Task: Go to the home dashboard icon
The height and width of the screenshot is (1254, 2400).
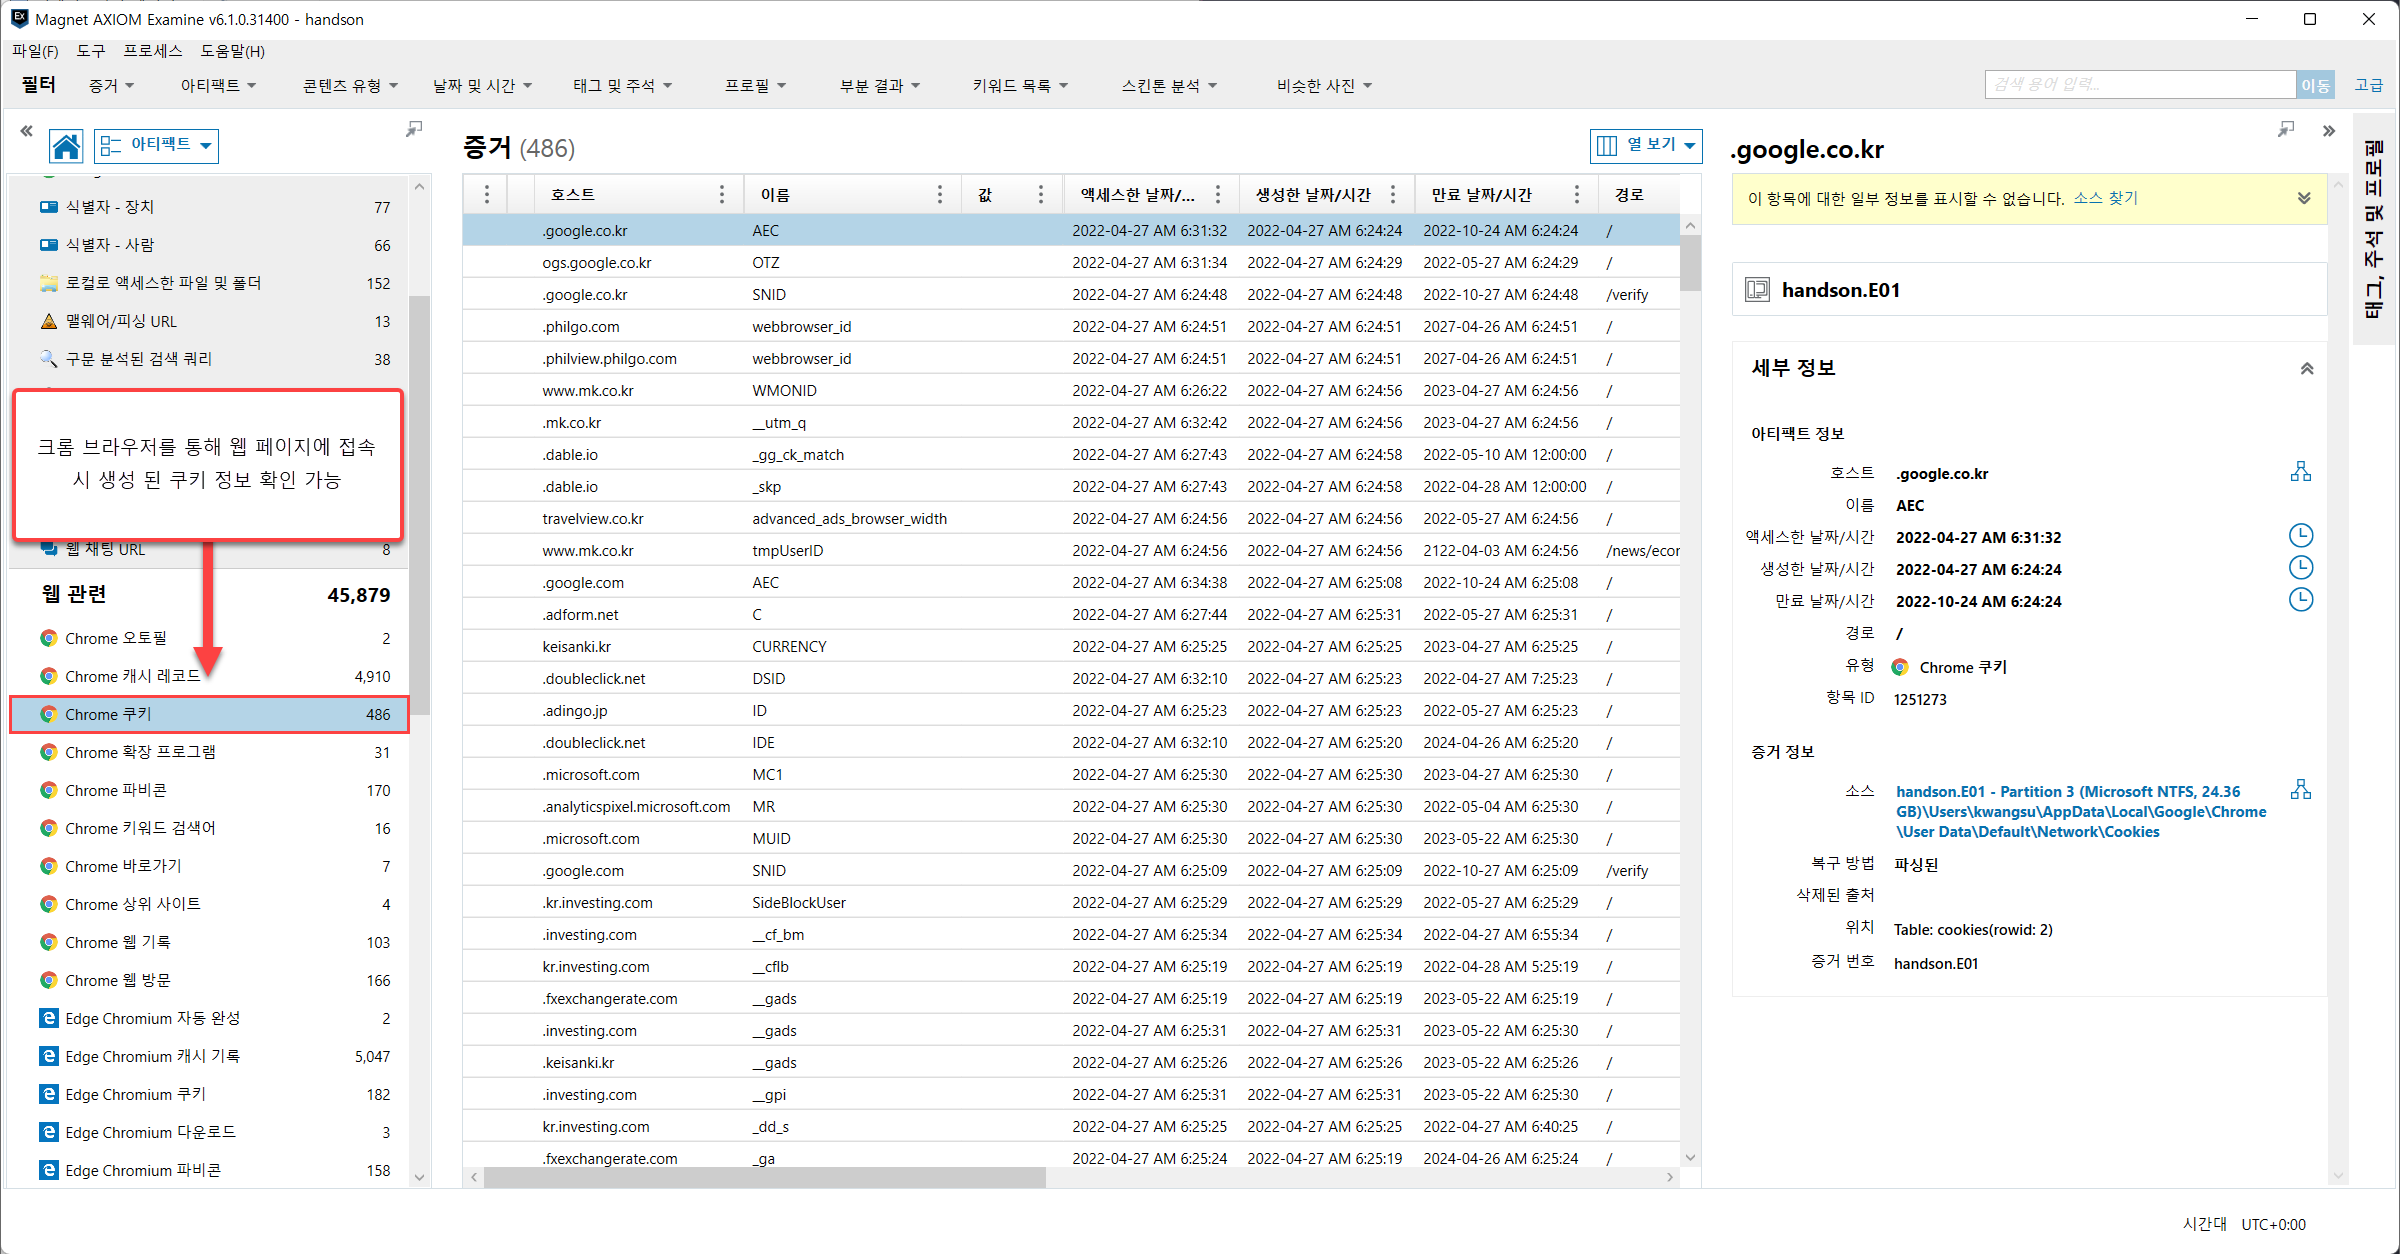Action: click(66, 146)
